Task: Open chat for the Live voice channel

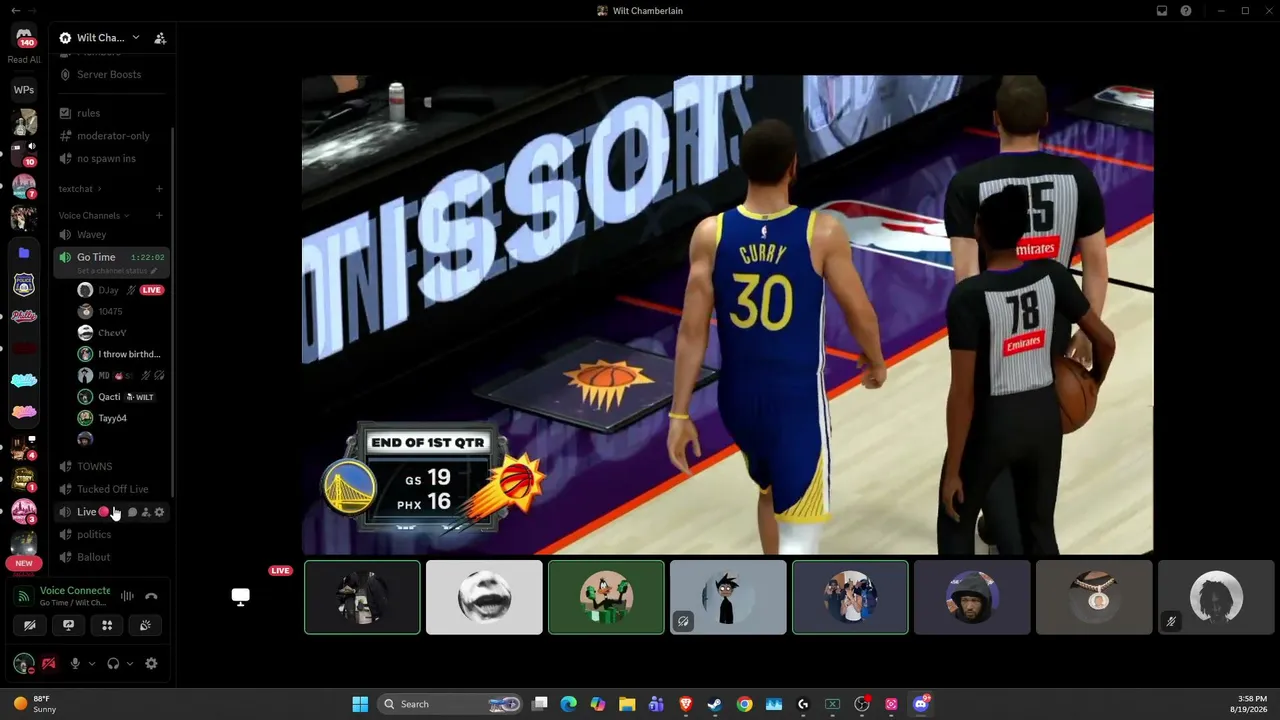Action: [x=132, y=512]
